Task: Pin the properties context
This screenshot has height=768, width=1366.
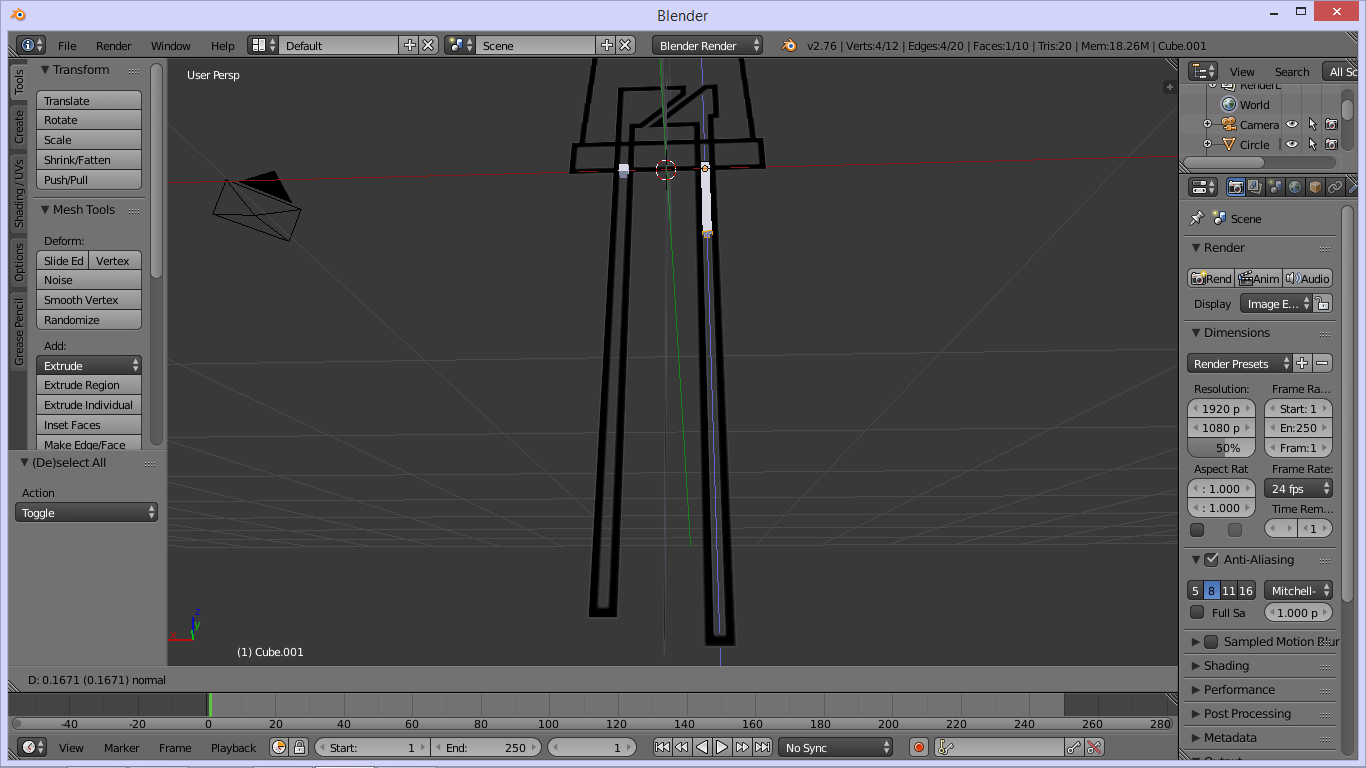Action: [x=1196, y=218]
